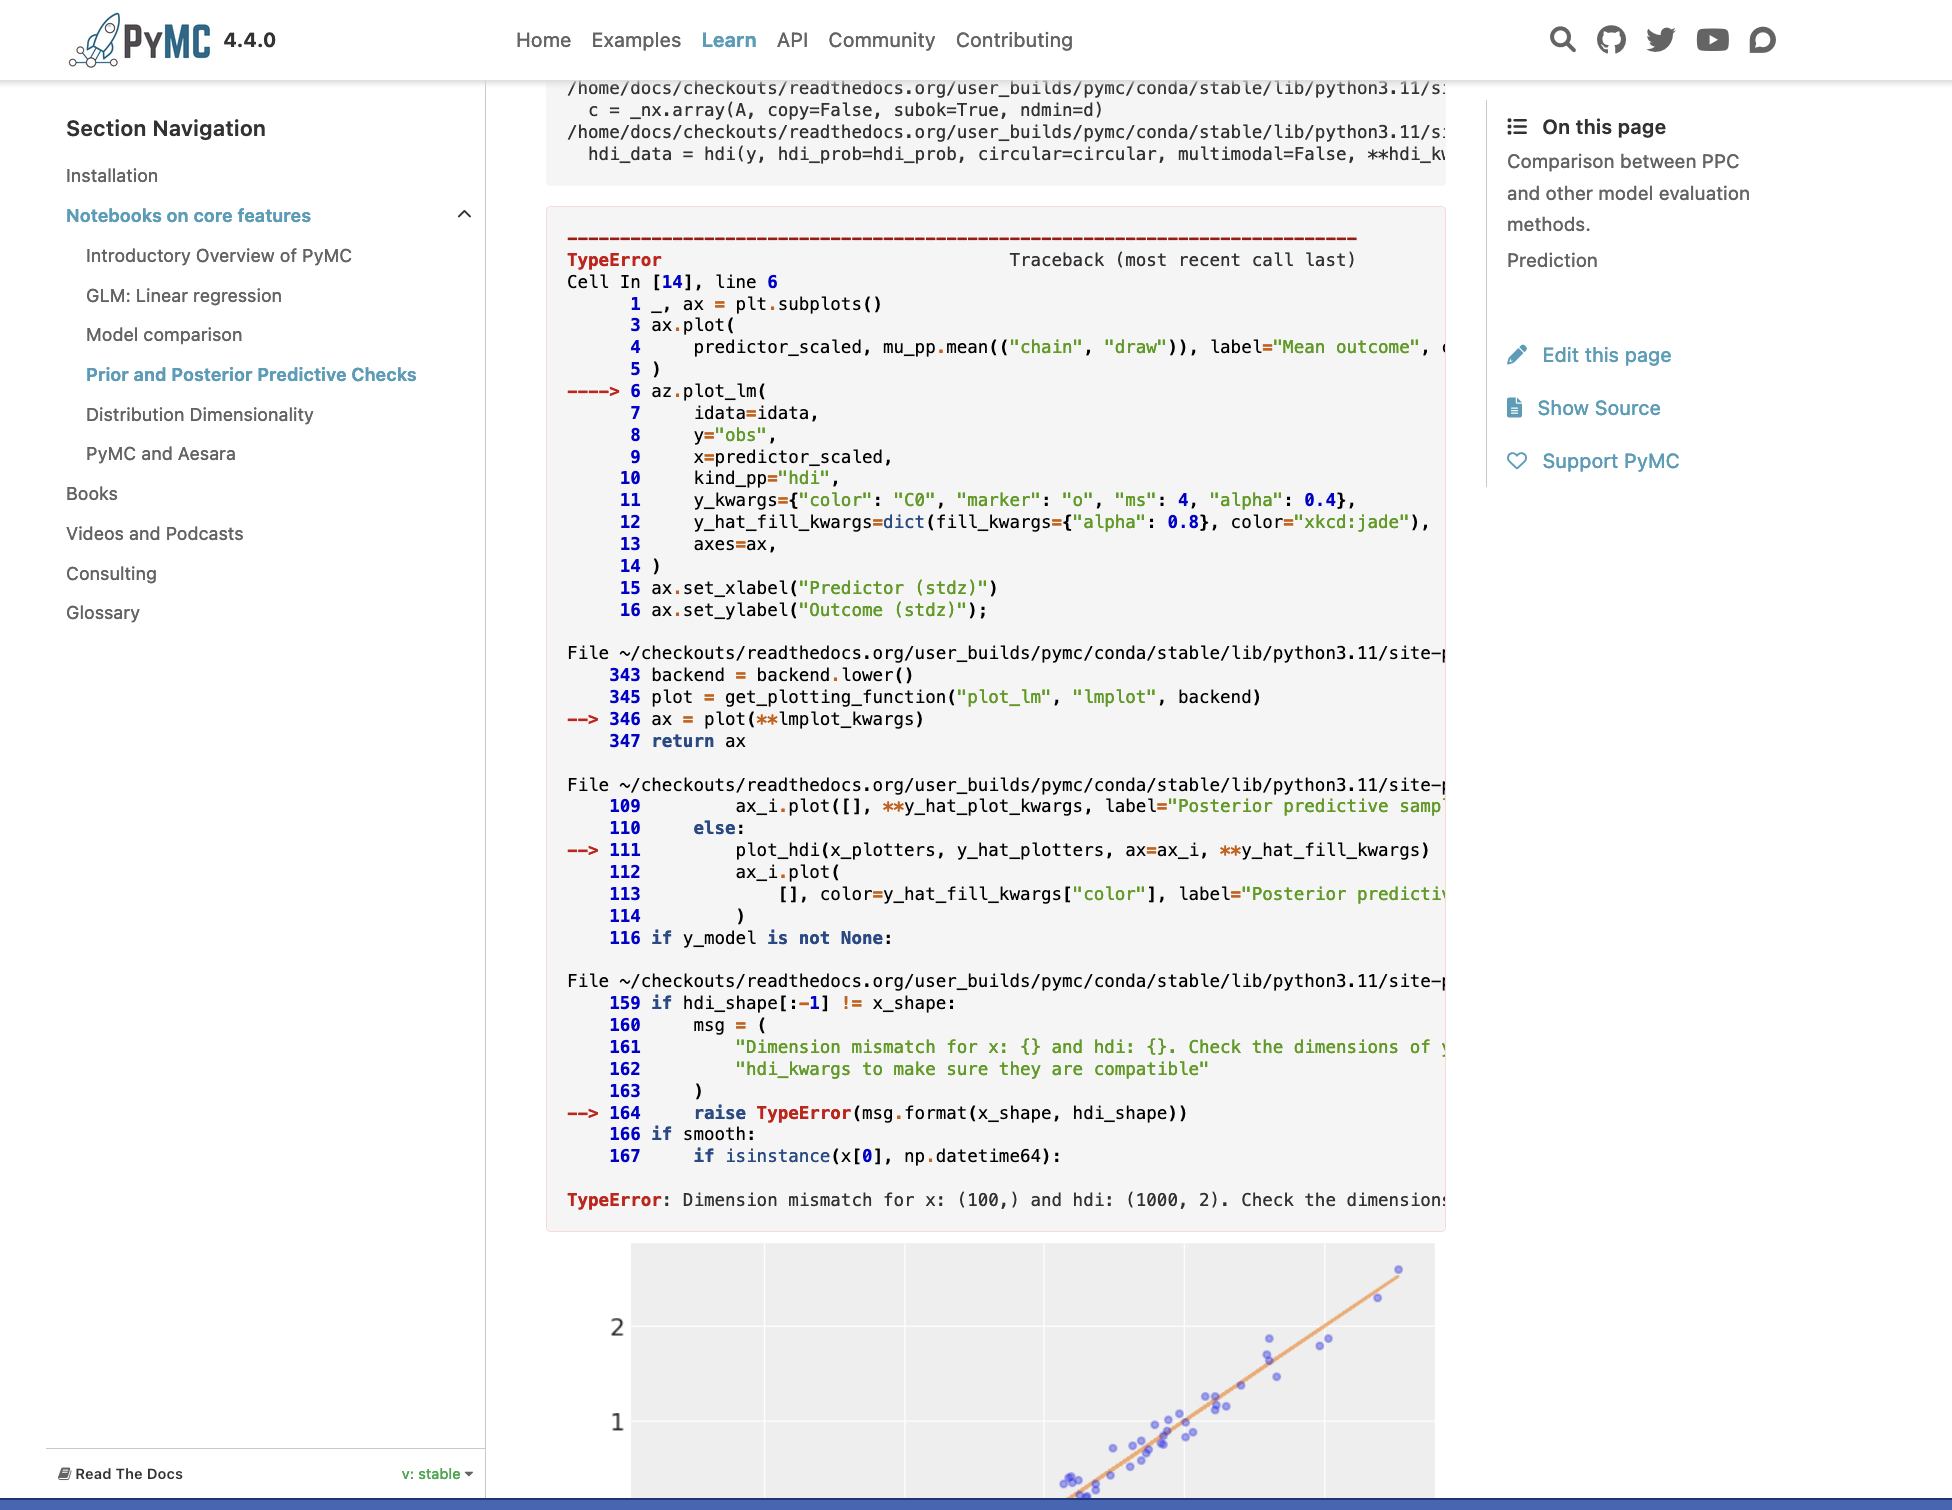This screenshot has height=1510, width=1952.
Task: Click the scatter plot output image
Action: (x=1031, y=1370)
